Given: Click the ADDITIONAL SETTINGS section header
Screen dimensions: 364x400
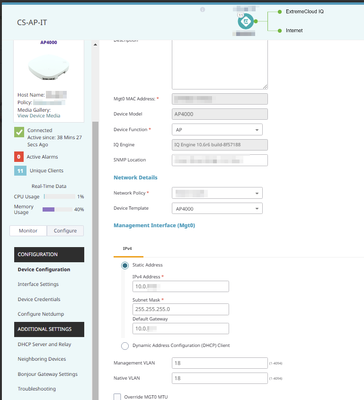Looking at the screenshot, I should [49, 329].
